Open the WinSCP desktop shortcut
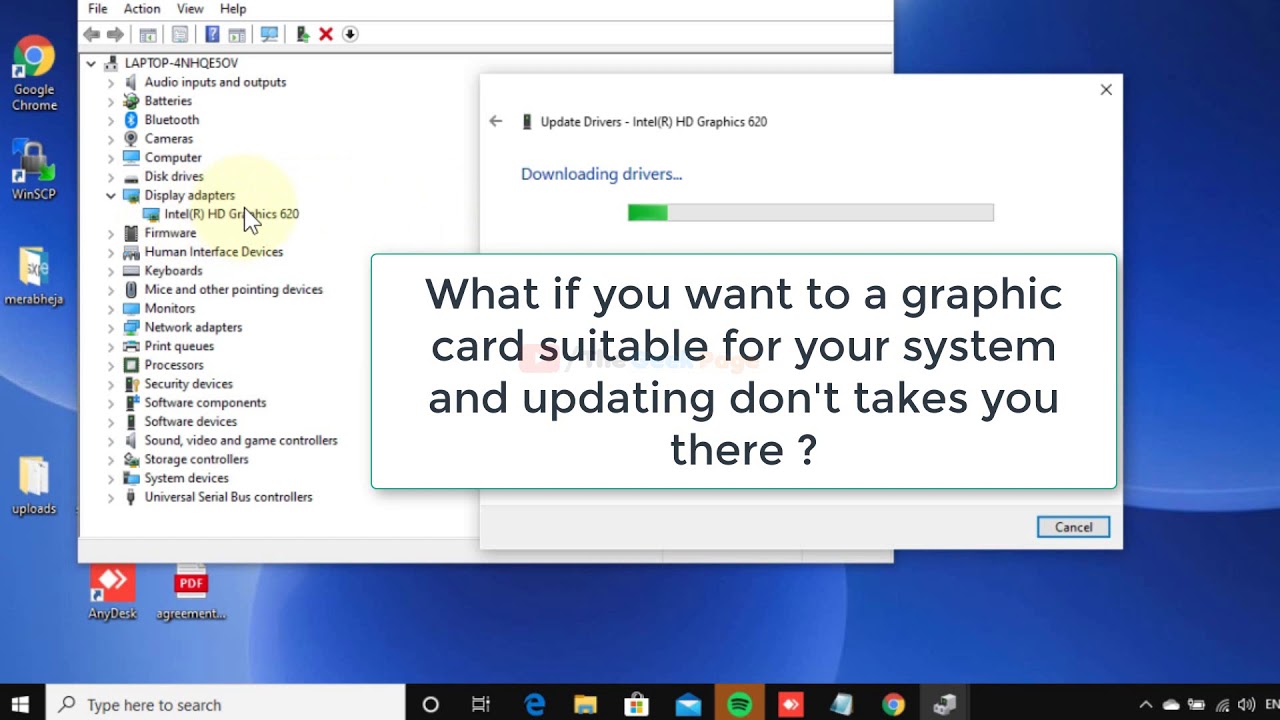Screen dimensions: 1280x720 tap(34, 170)
